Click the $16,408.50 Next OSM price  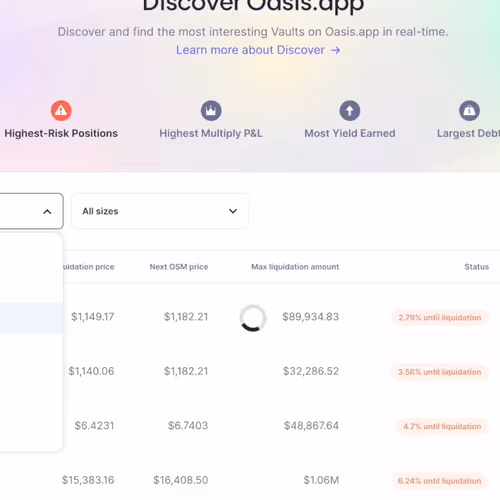(181, 480)
